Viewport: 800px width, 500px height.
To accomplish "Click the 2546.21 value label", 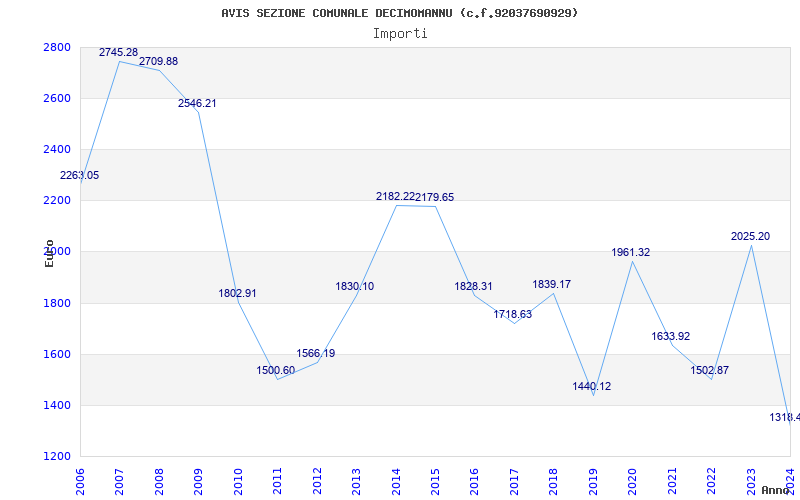I will (x=197, y=103).
